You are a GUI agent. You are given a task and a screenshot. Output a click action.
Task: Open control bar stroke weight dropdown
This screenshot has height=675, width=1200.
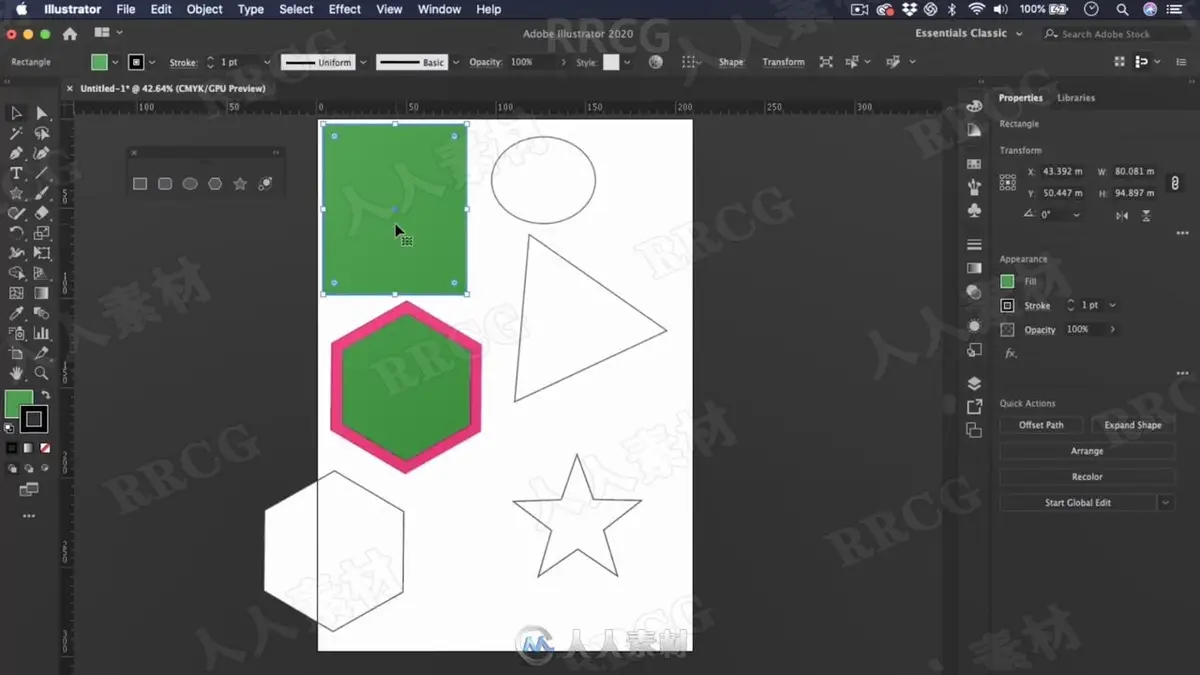267,62
